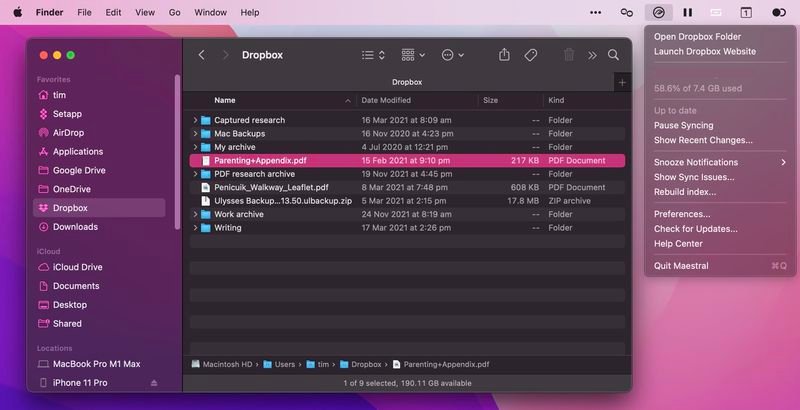Select the Penicuik_Walkway_Leaflet.pdf file

pos(407,188)
